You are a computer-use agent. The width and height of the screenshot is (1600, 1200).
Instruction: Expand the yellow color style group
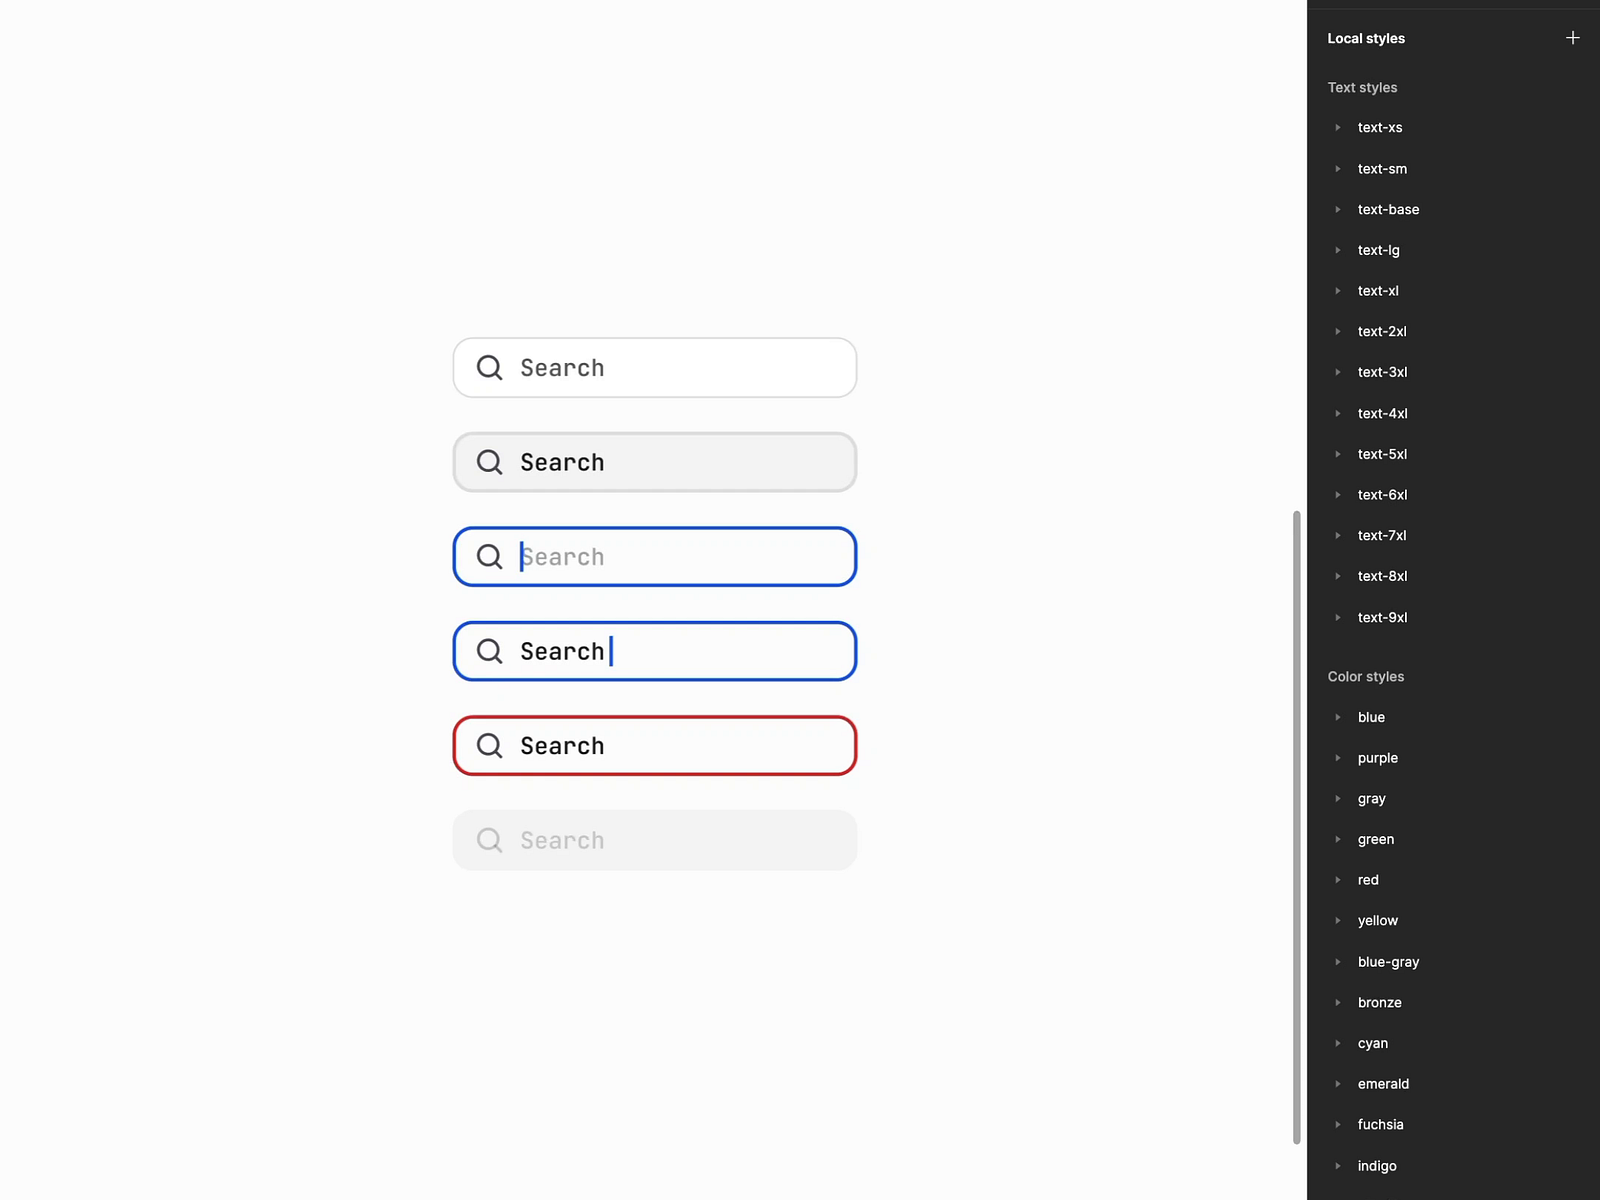1338,921
